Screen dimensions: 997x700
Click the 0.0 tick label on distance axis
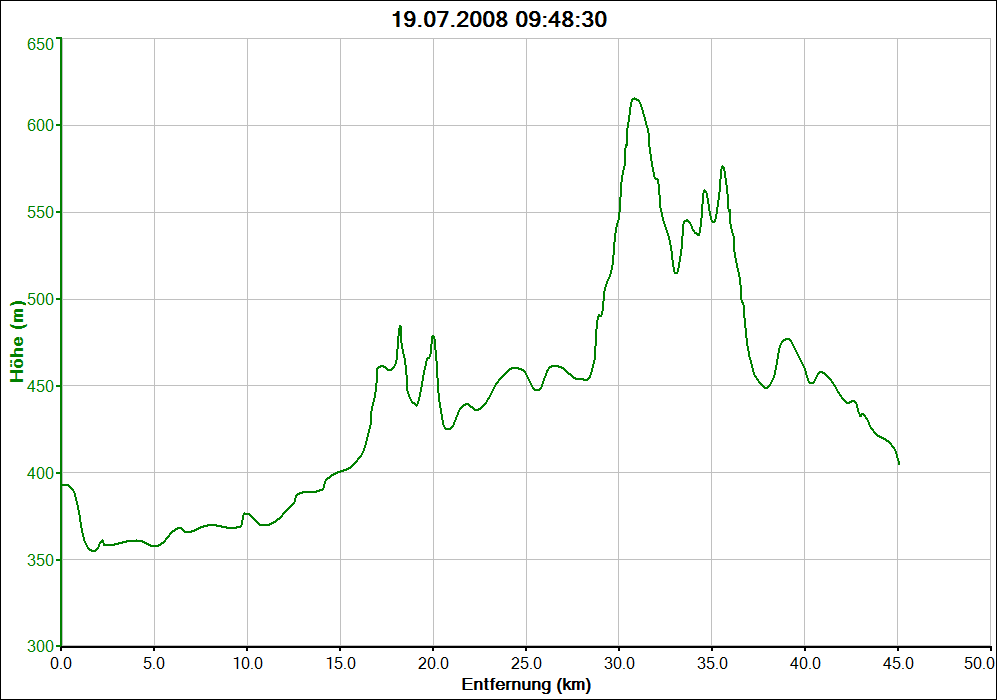[x=61, y=663]
